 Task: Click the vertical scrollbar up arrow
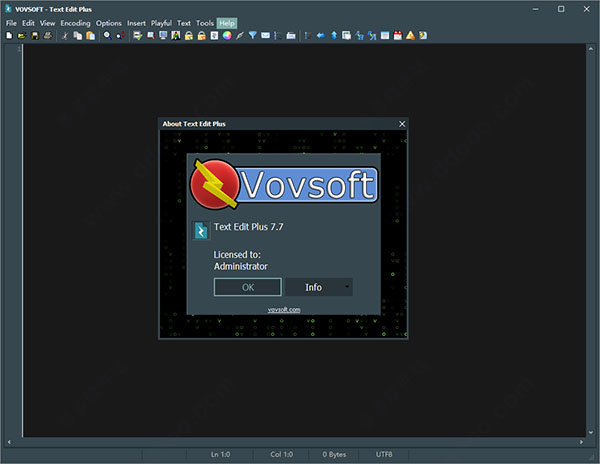(590, 50)
